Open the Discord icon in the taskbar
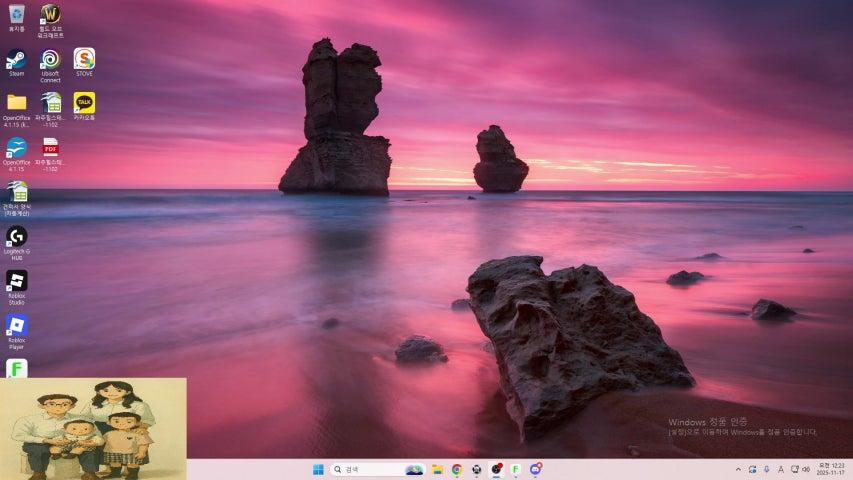 [536, 469]
